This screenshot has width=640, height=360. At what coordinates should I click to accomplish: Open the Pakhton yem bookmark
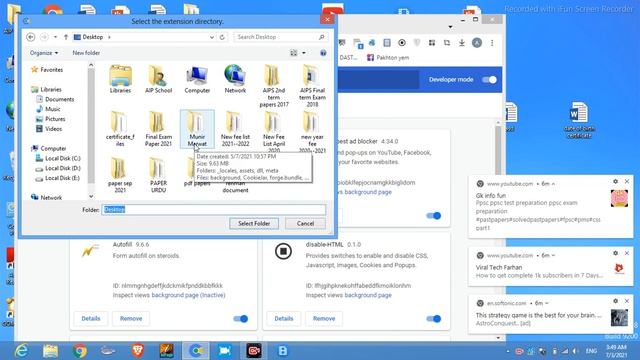coord(388,58)
